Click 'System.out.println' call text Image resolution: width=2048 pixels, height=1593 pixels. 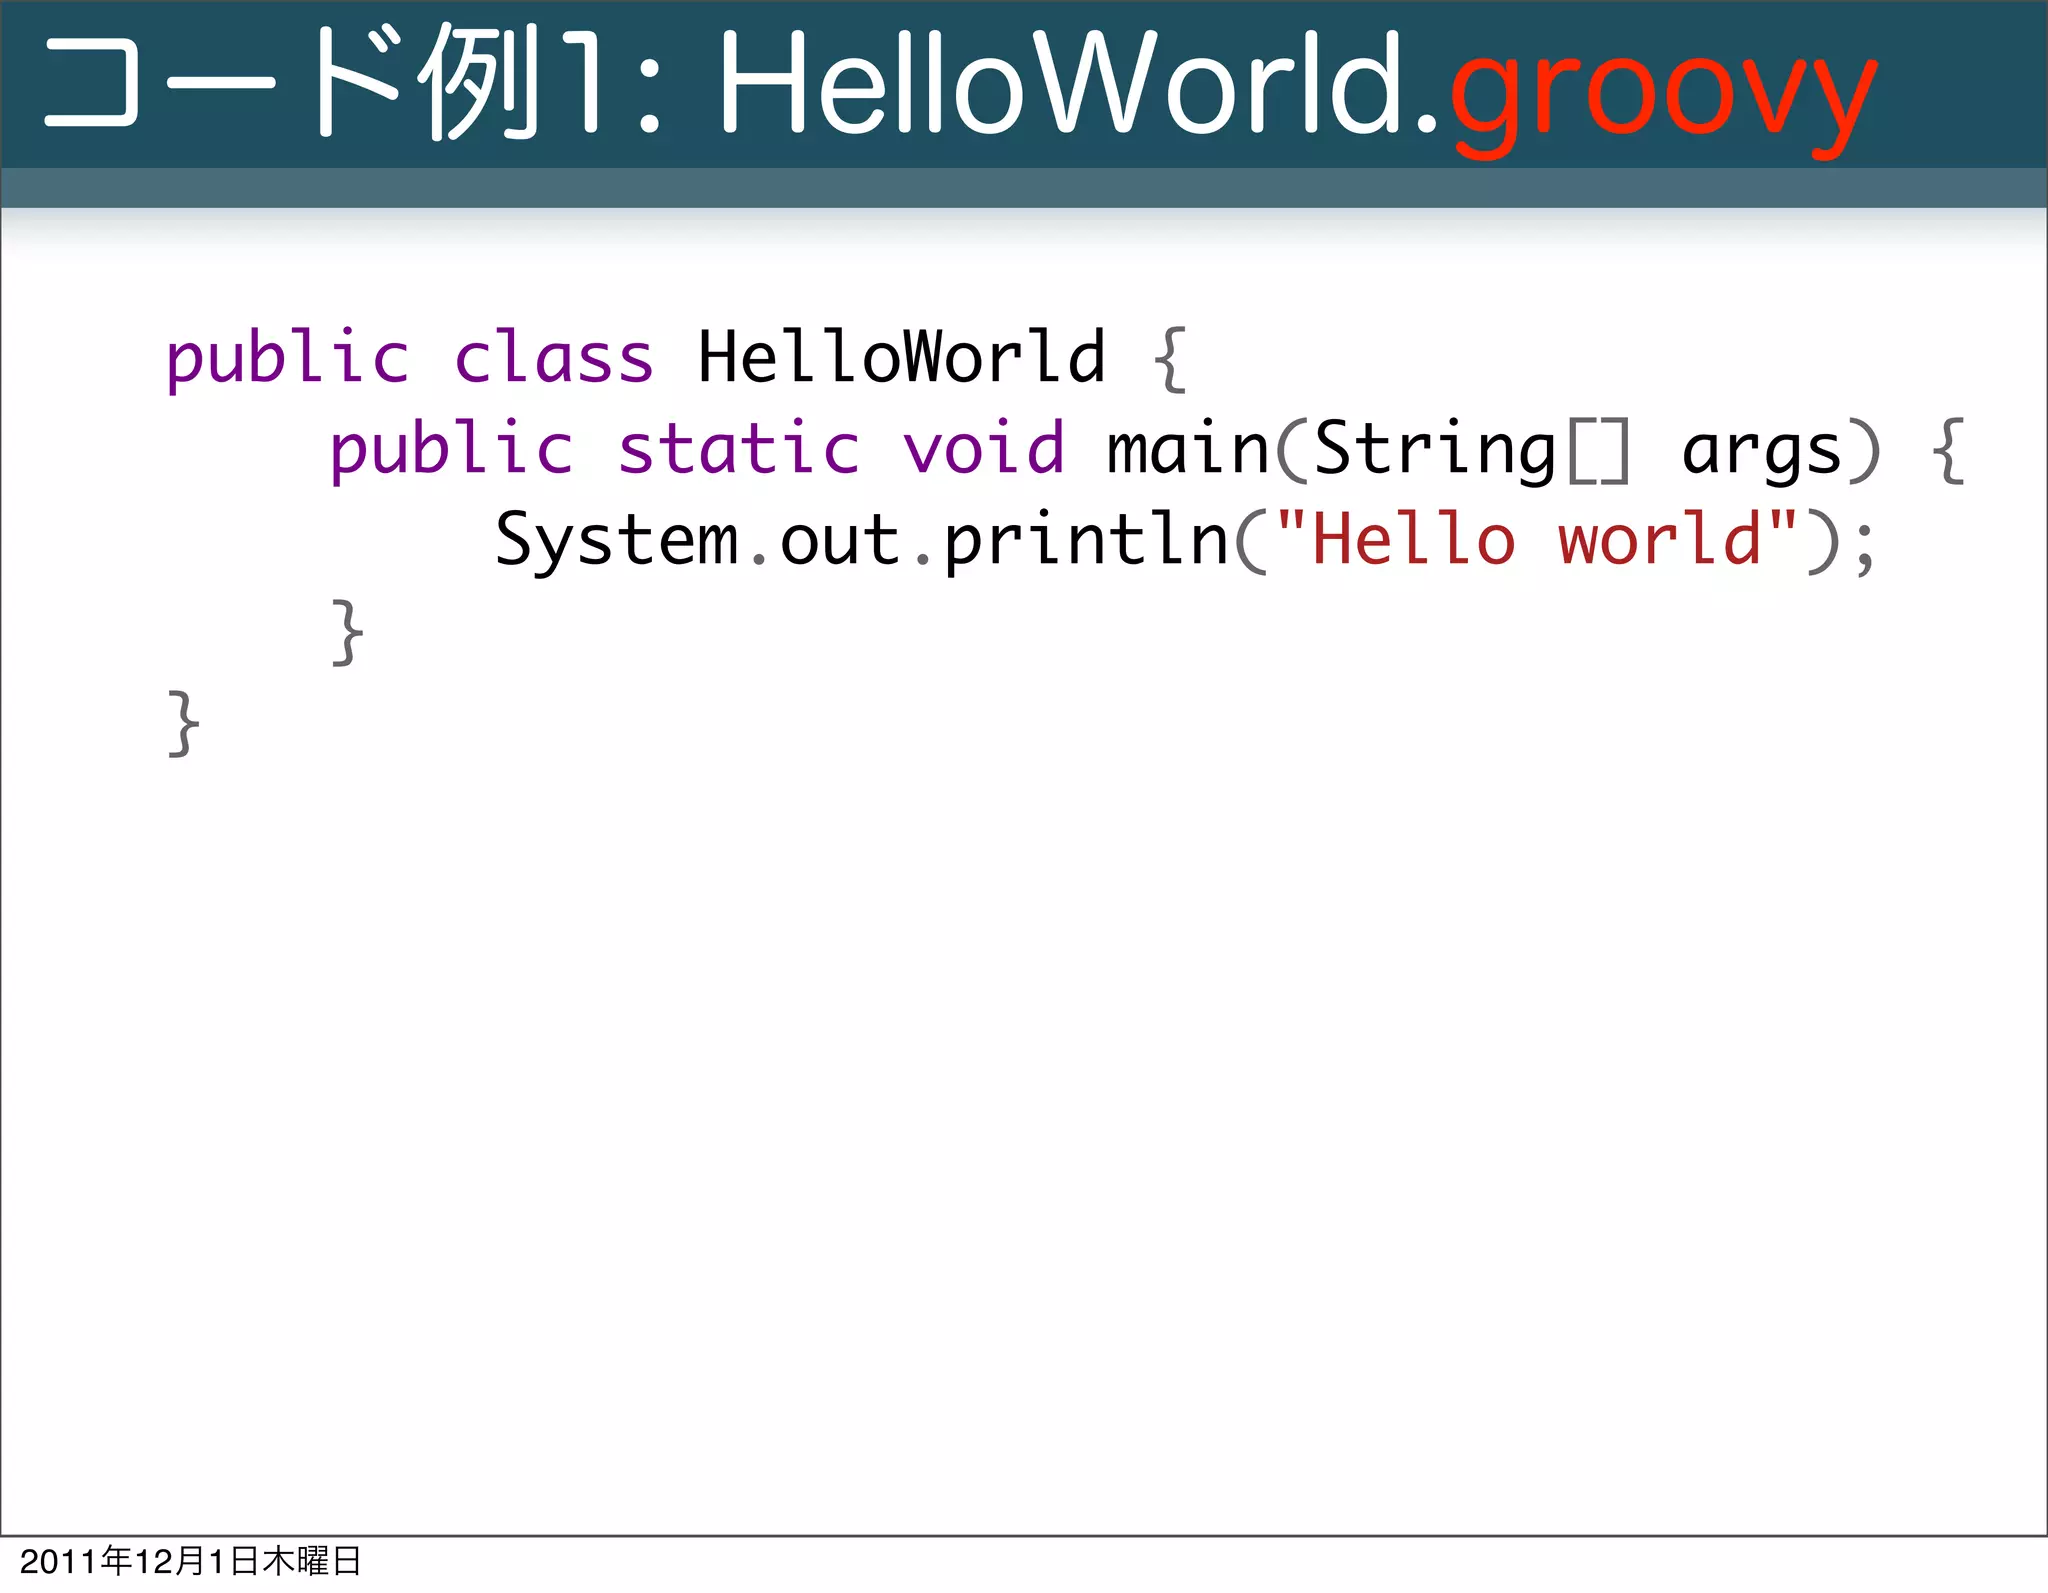(862, 540)
